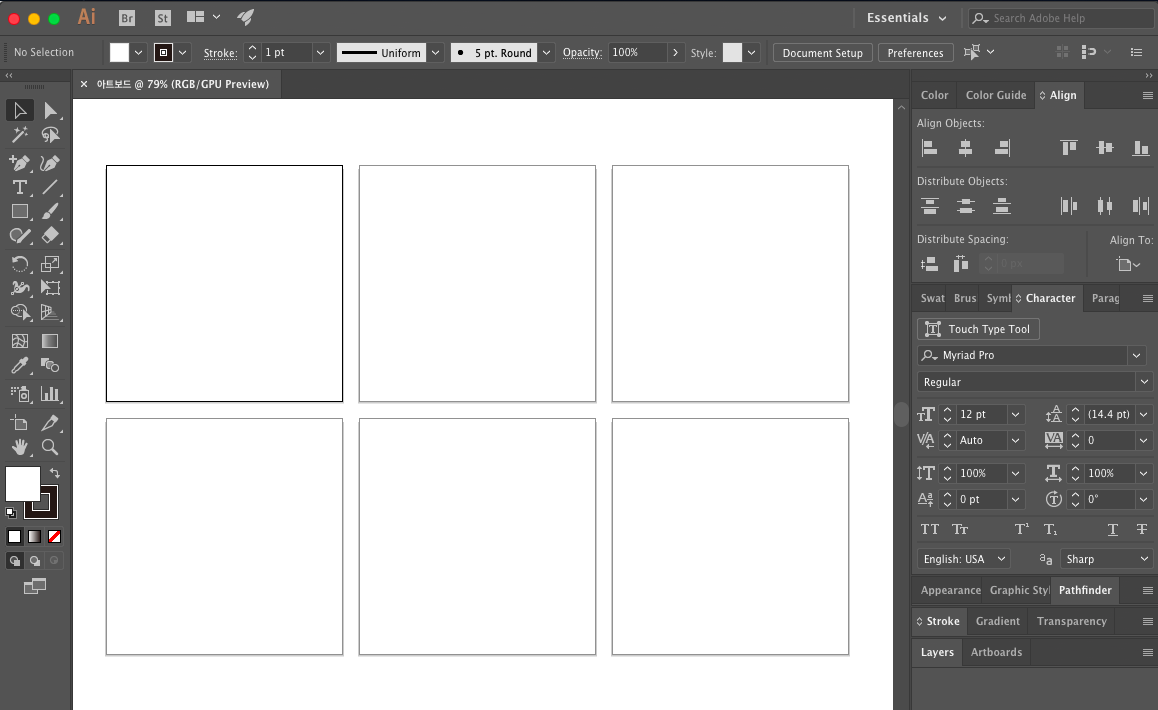1158x710 pixels.
Task: Open Adobe Bridge via Br icon
Action: pos(127,18)
